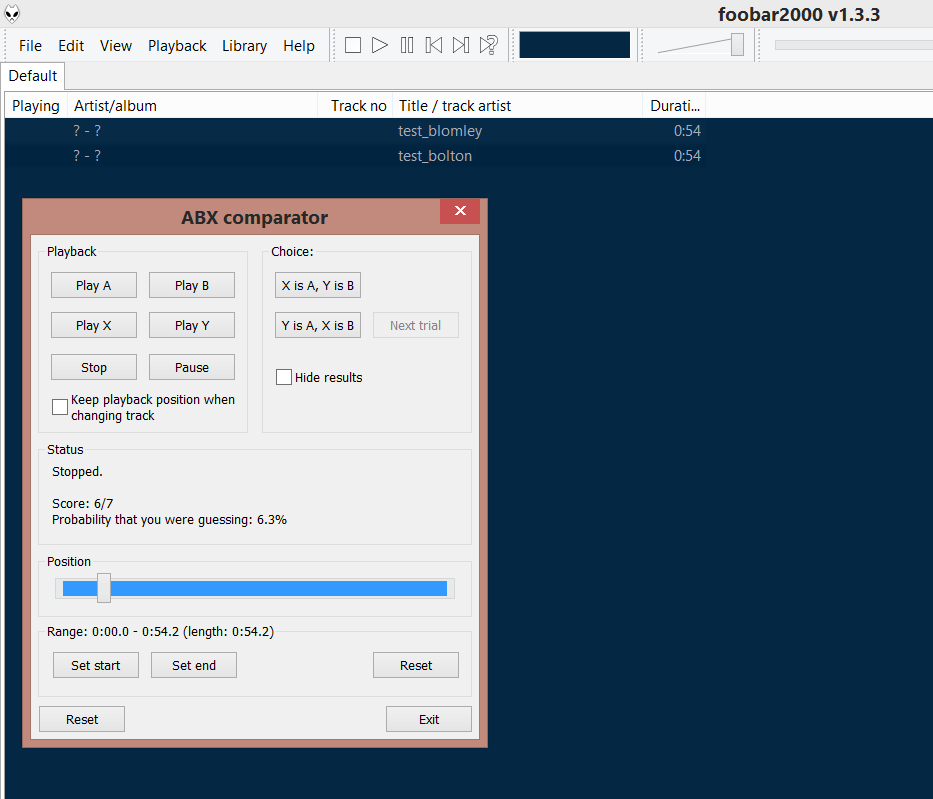Click the Set start button
The width and height of the screenshot is (933, 799).
(96, 665)
